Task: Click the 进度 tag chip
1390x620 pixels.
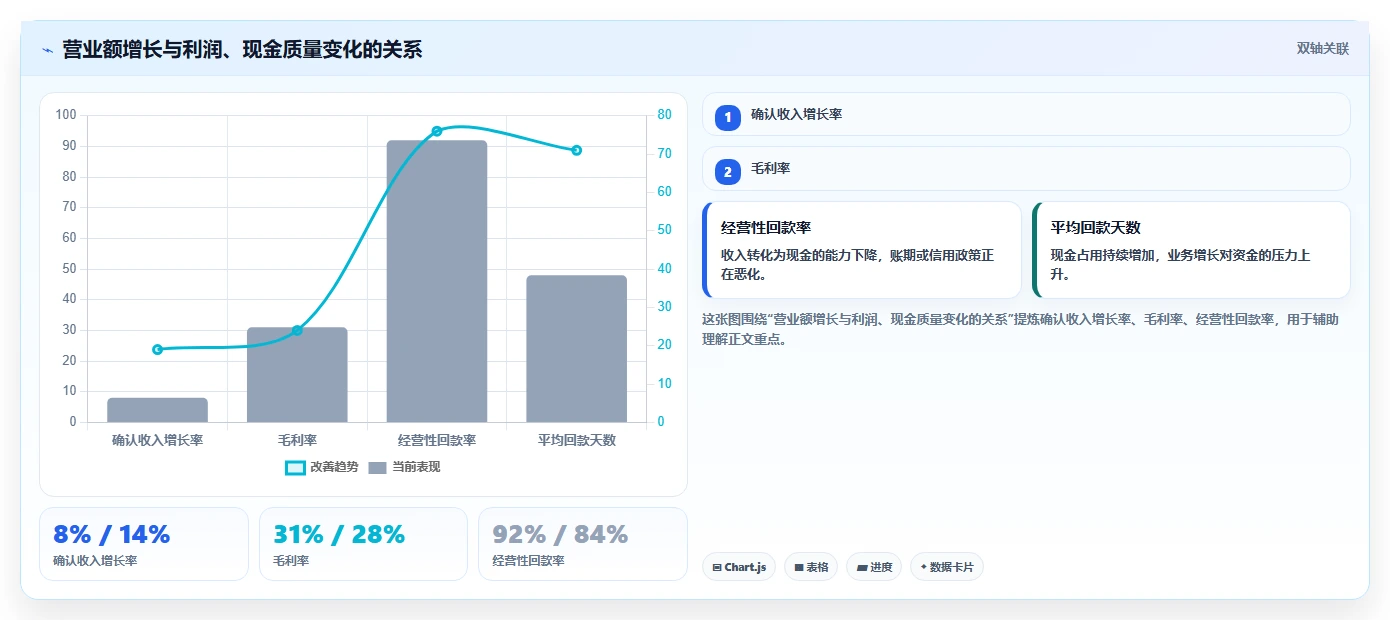Action: (874, 567)
